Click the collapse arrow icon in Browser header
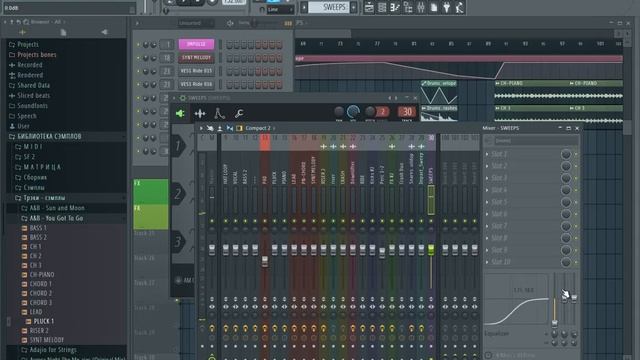 104,32
